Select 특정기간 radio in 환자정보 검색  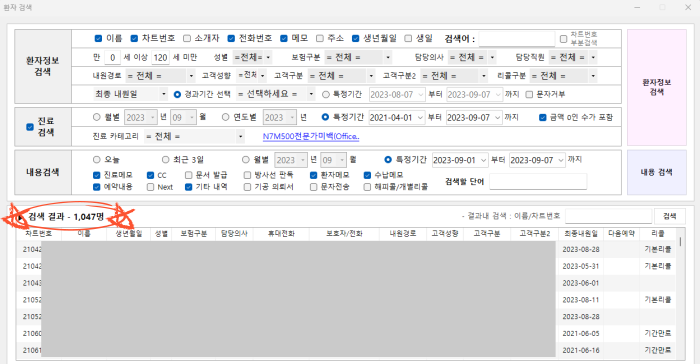pos(326,94)
